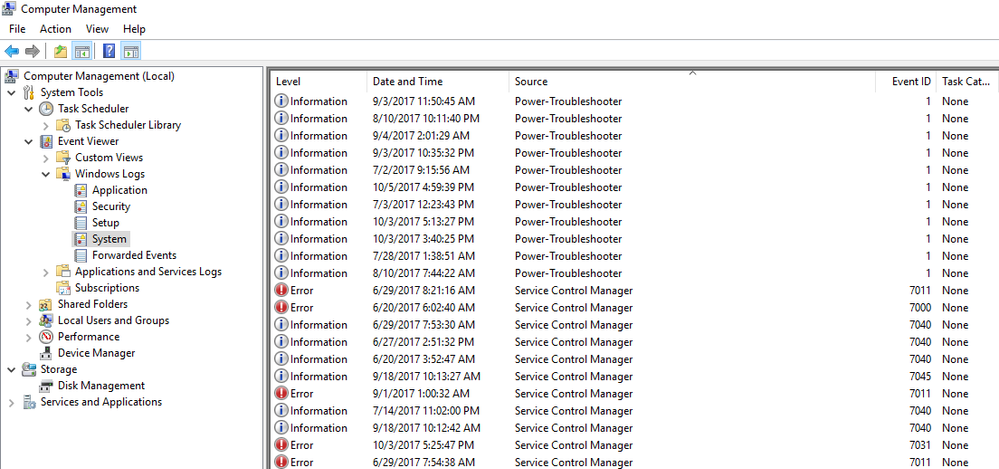The height and width of the screenshot is (469, 999).
Task: Click the Event Viewer icon in tree
Action: click(47, 141)
